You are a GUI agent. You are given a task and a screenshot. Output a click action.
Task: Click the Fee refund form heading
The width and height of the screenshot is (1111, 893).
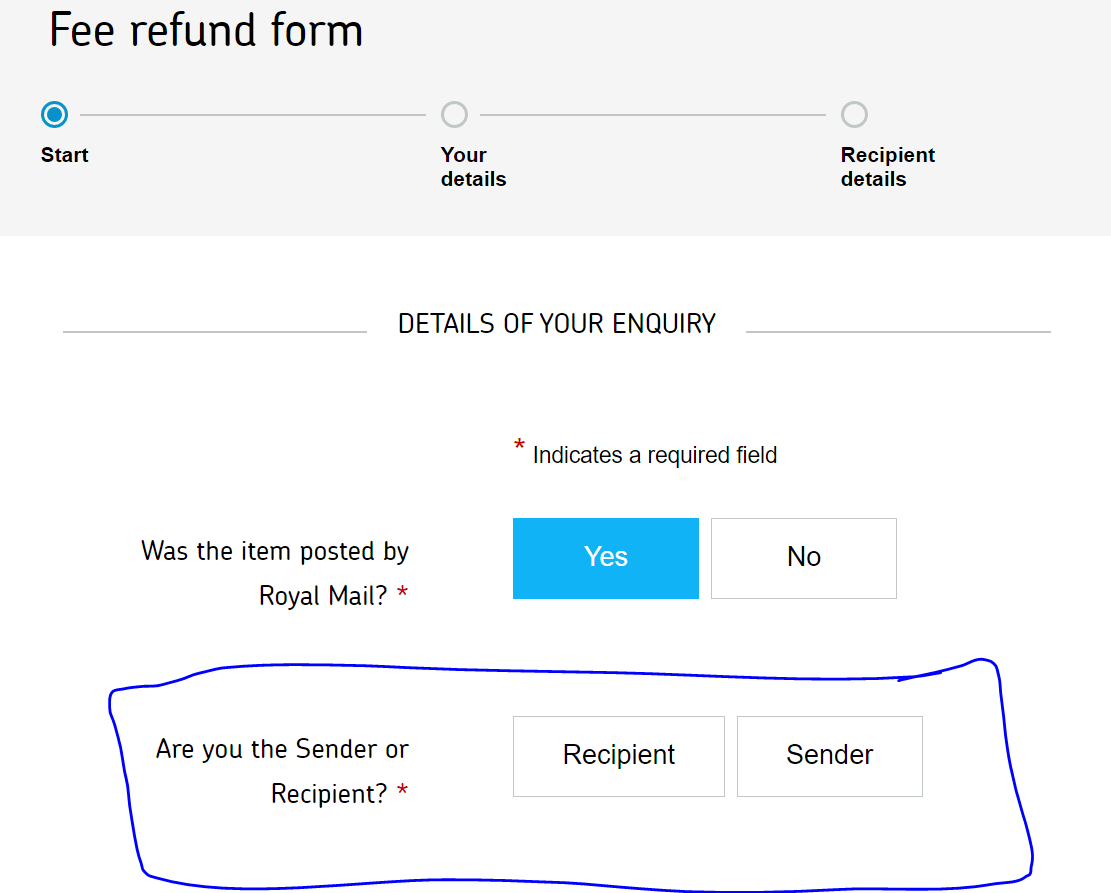(206, 31)
